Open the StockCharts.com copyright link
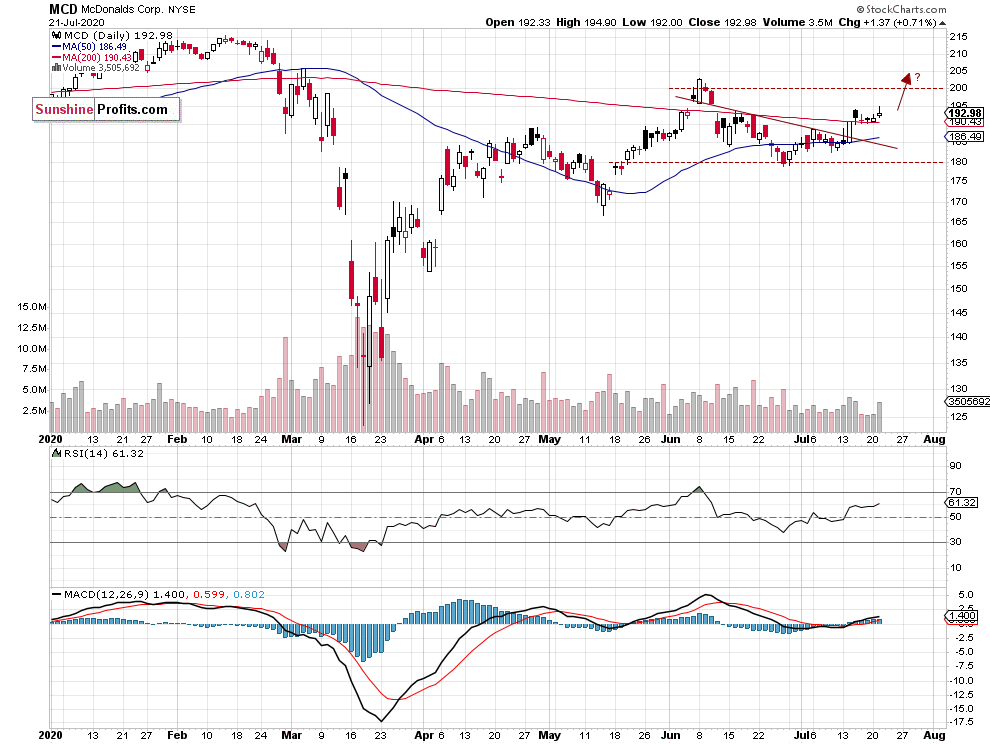 pyautogui.click(x=901, y=9)
